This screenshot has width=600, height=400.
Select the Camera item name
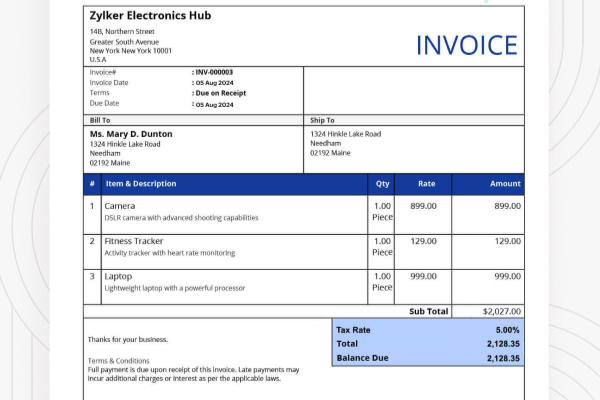click(x=120, y=206)
